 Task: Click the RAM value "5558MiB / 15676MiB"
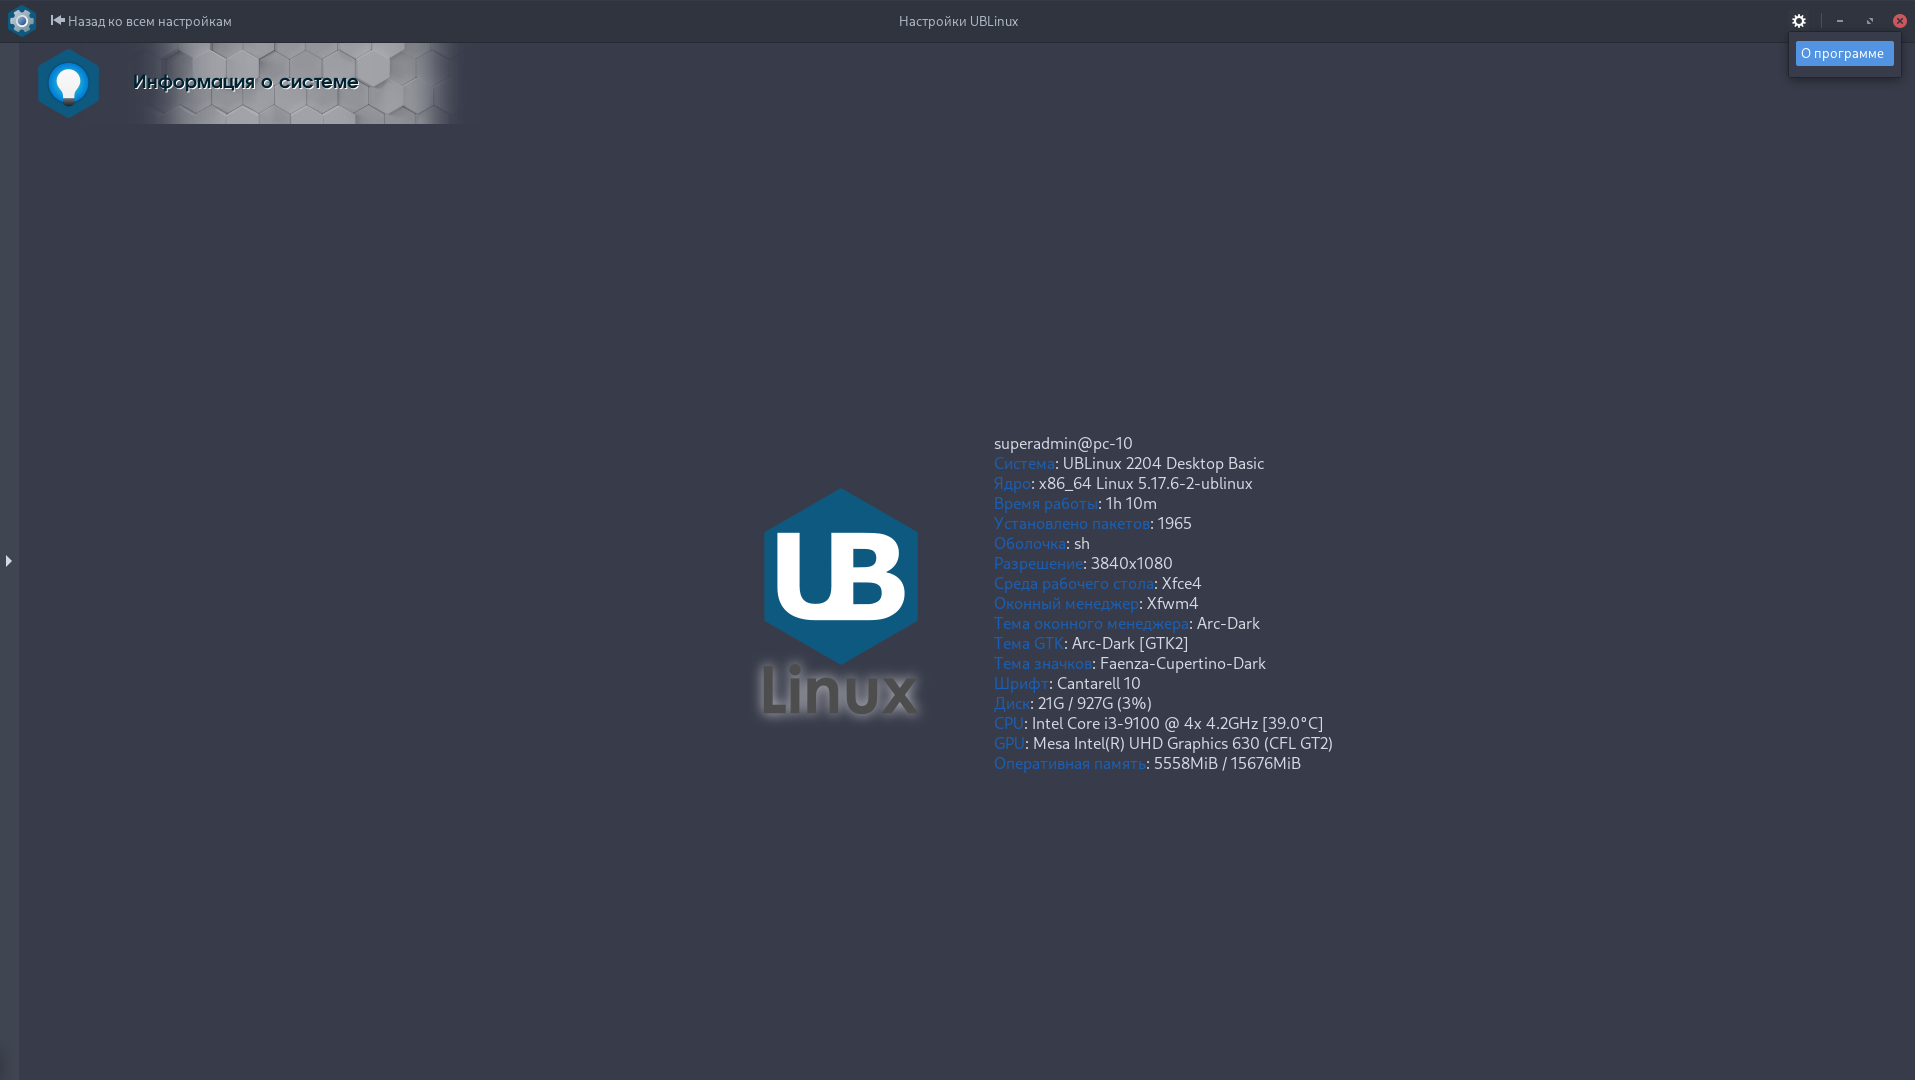point(1227,764)
